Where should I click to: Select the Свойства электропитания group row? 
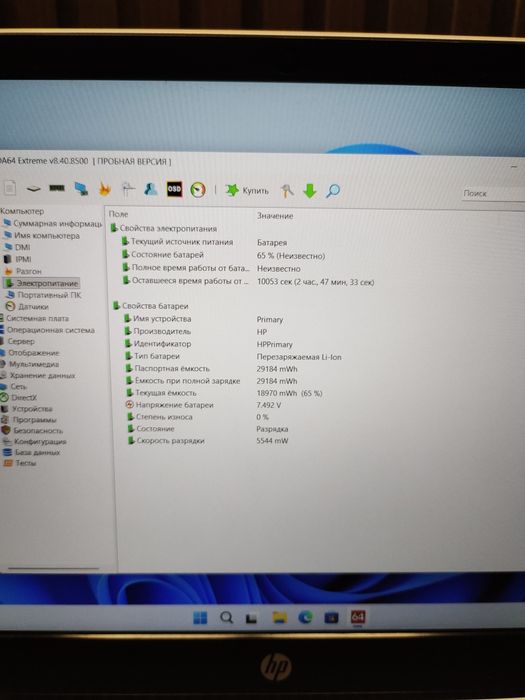coord(163,228)
